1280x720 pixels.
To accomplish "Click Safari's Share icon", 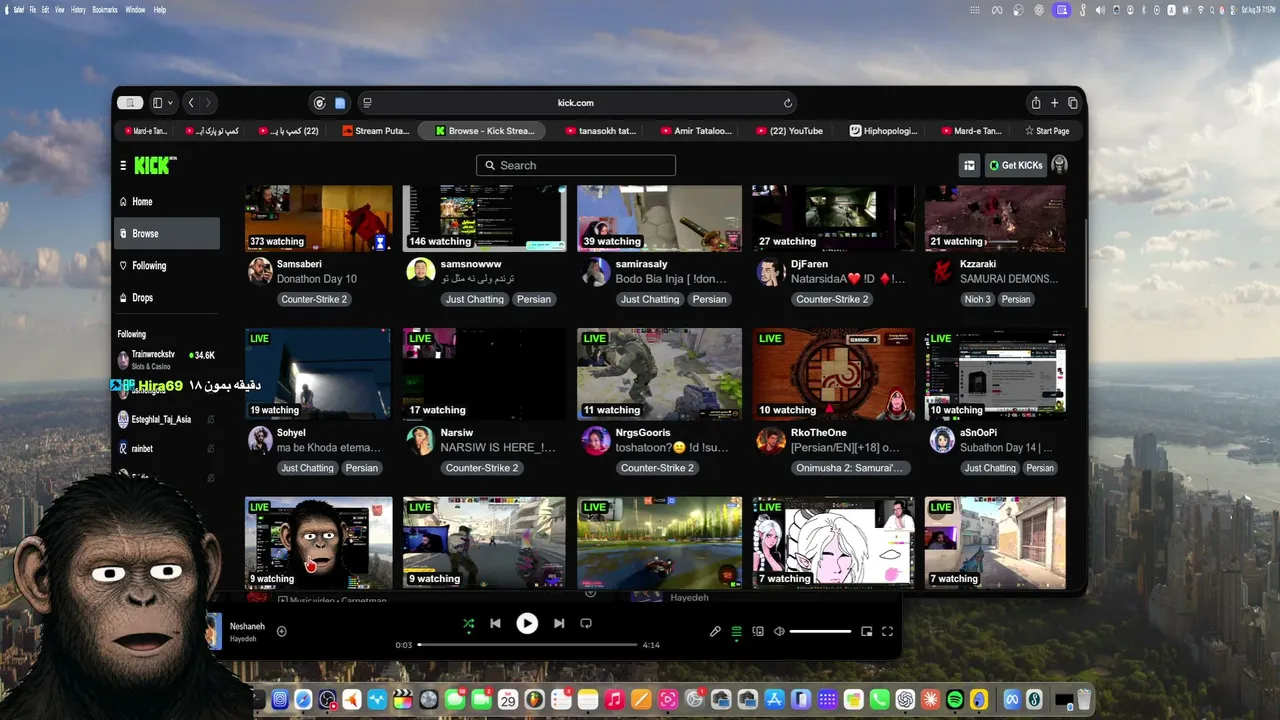I will 1036,103.
